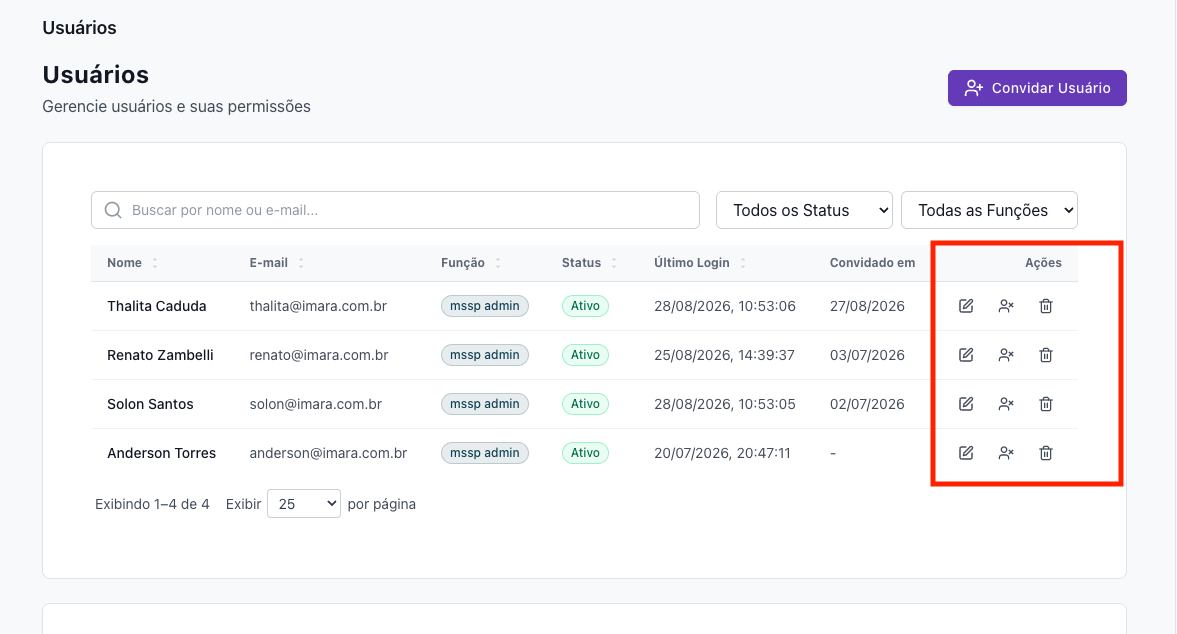1177x634 pixels.
Task: Open the Todos os Status dropdown
Action: pos(804,210)
